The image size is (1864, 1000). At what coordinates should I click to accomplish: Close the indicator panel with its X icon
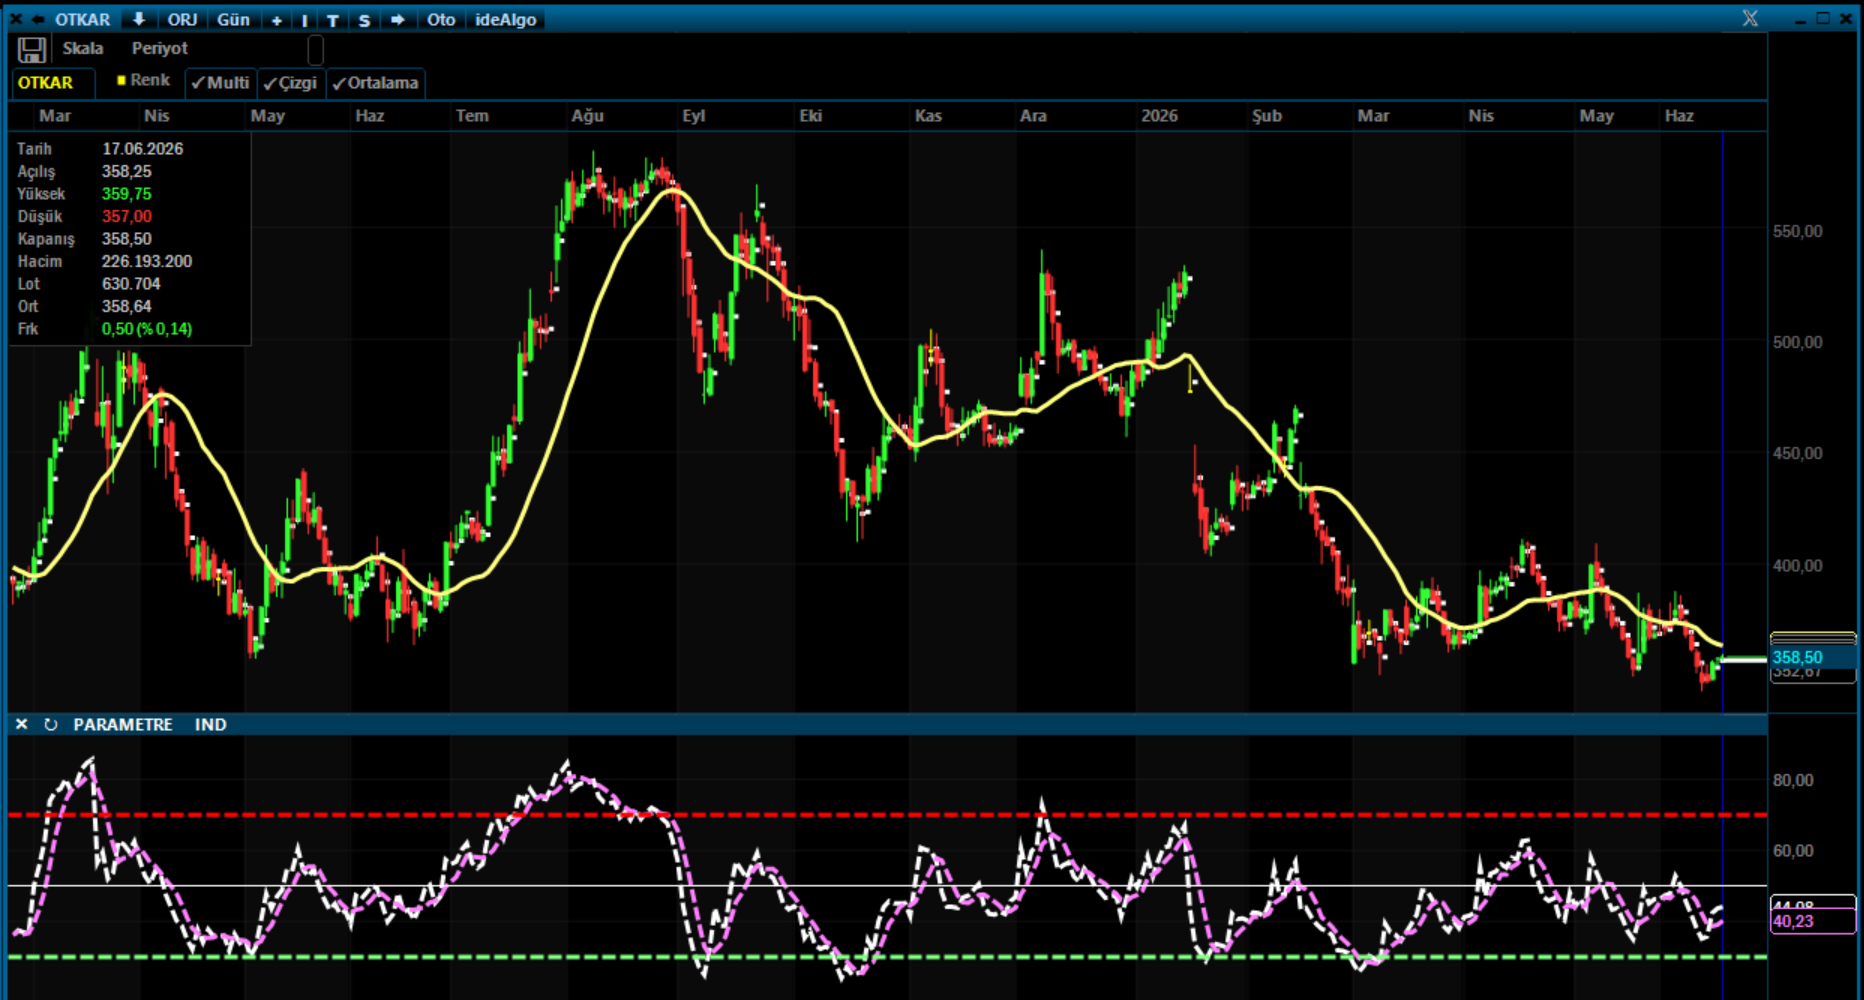coord(21,724)
